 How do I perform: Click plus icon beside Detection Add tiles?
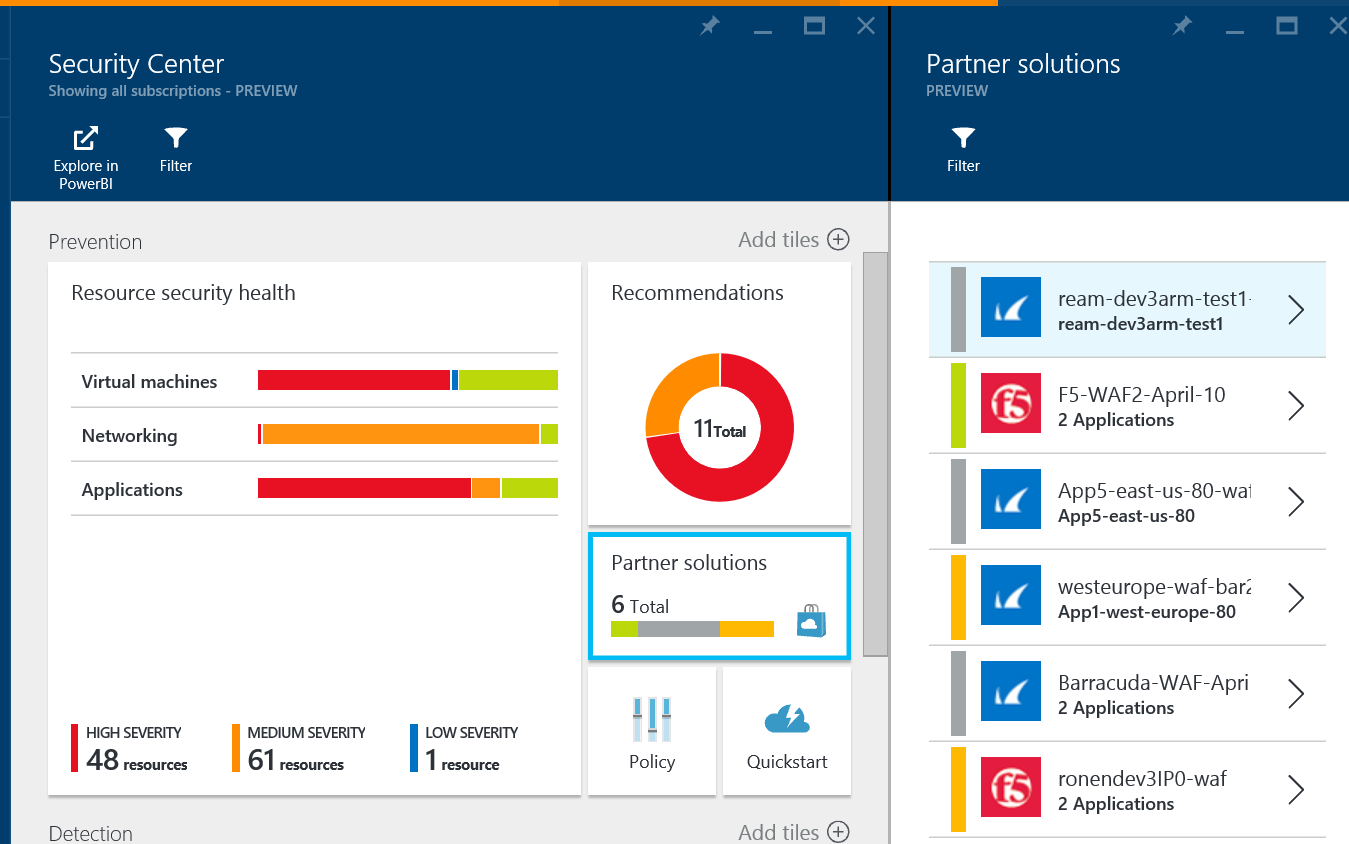tap(838, 832)
